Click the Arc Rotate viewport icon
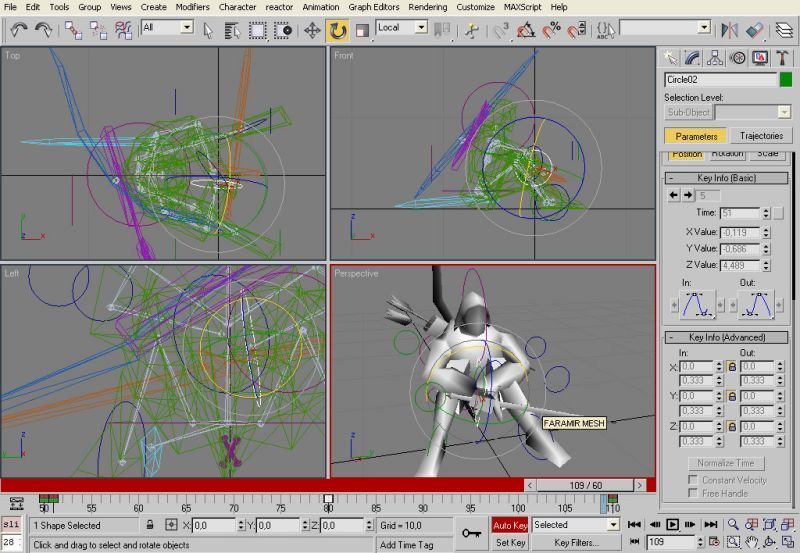 [x=769, y=542]
